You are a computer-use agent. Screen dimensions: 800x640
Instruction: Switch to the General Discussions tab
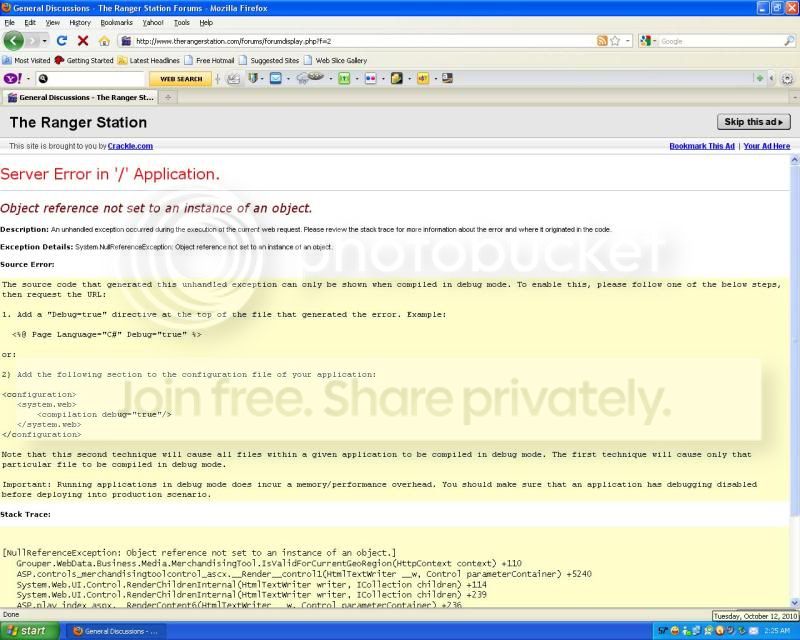(x=83, y=97)
